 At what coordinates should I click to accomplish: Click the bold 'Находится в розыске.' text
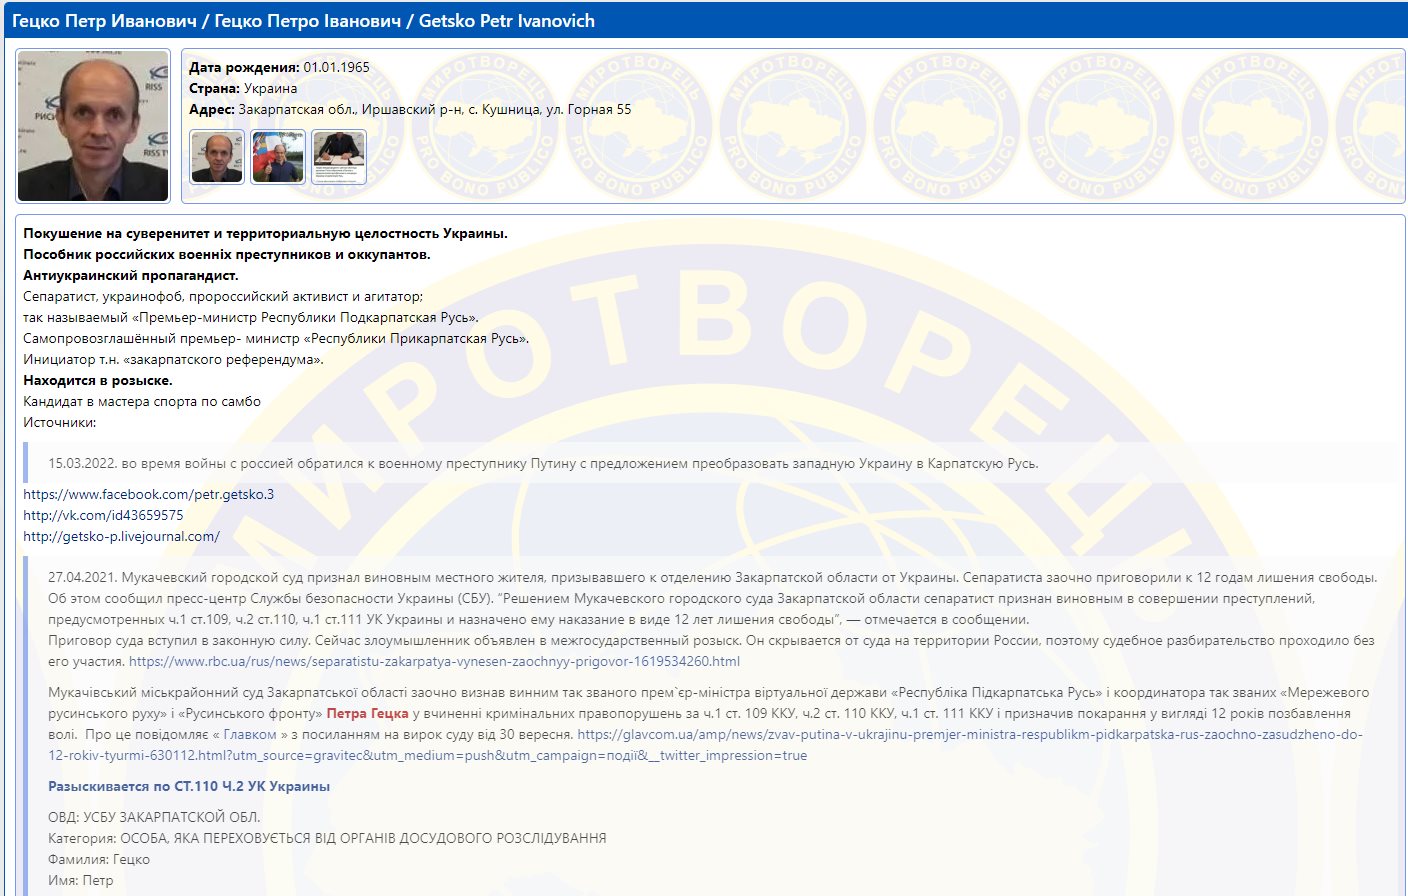pos(98,380)
